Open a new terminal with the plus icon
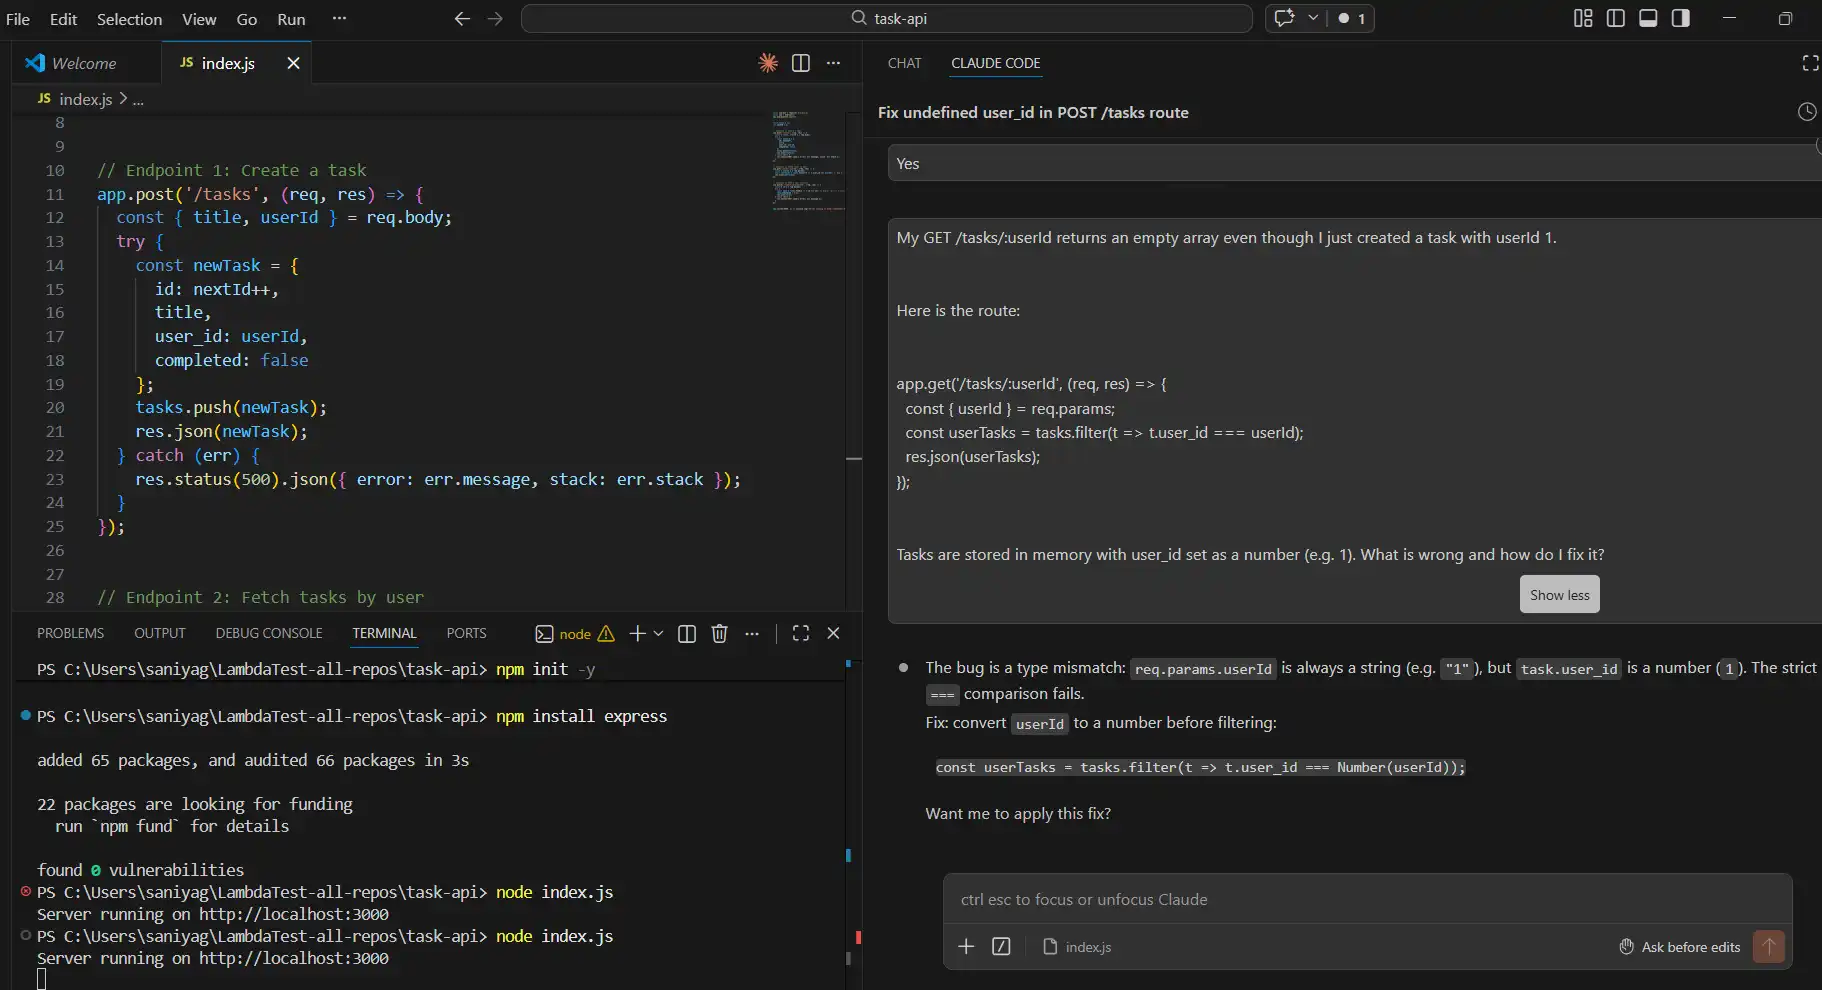This screenshot has width=1822, height=990. (637, 634)
